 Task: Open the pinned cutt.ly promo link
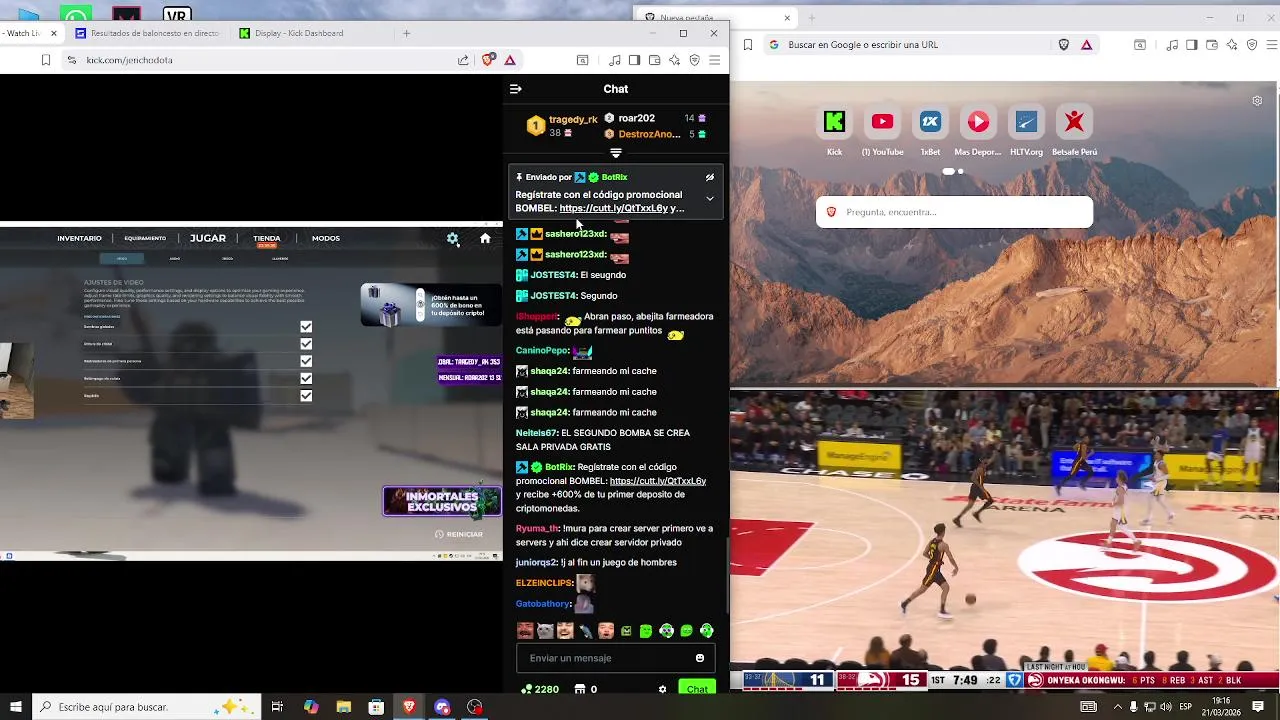pyautogui.click(x=613, y=208)
